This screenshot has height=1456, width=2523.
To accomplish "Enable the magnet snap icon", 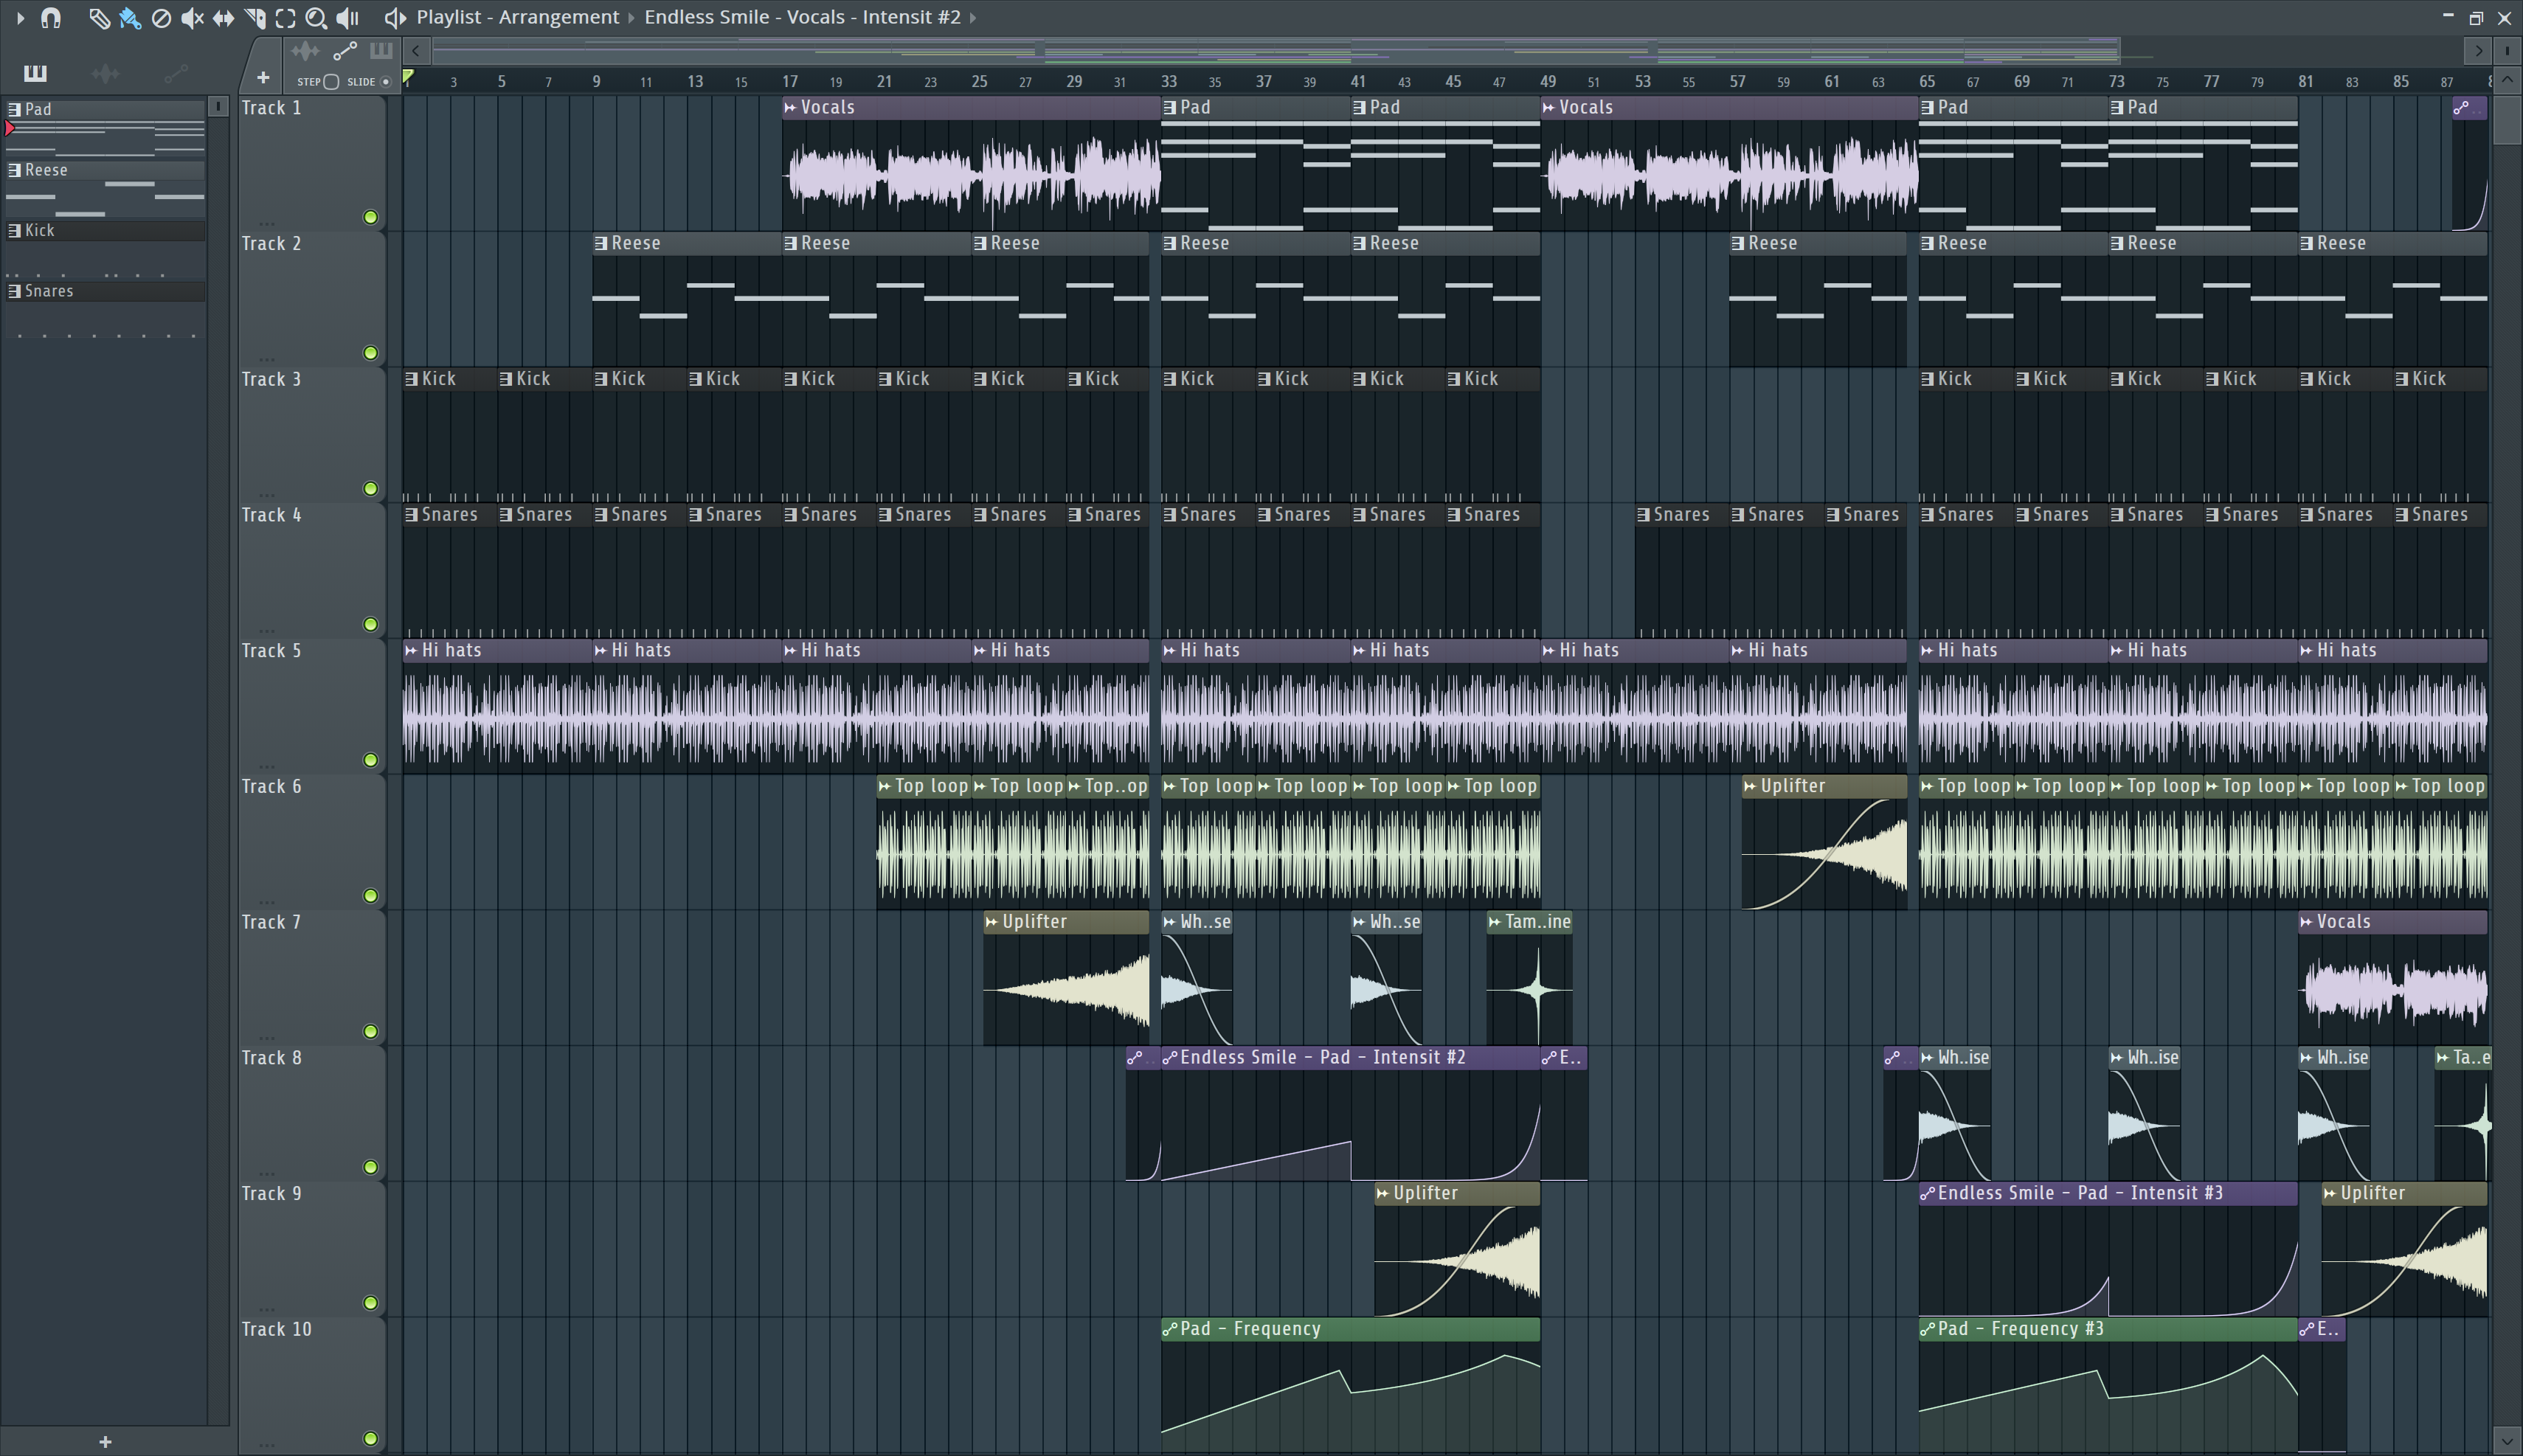I will 51,18.
